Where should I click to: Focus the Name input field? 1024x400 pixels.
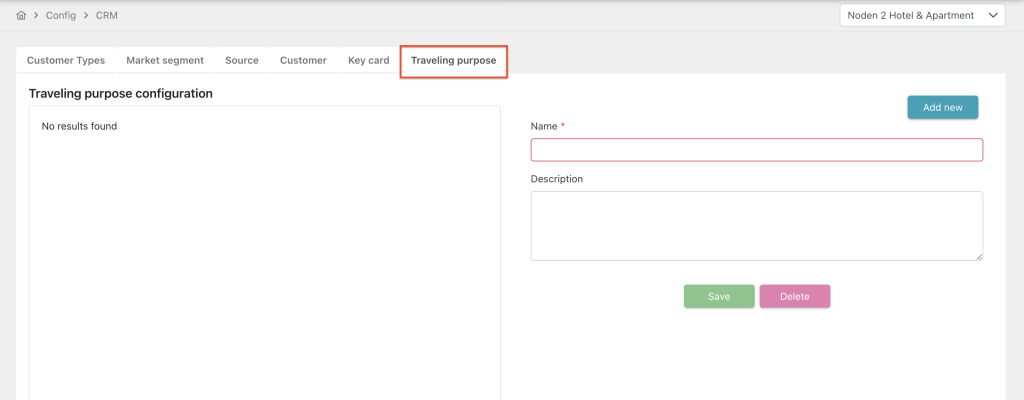756,150
